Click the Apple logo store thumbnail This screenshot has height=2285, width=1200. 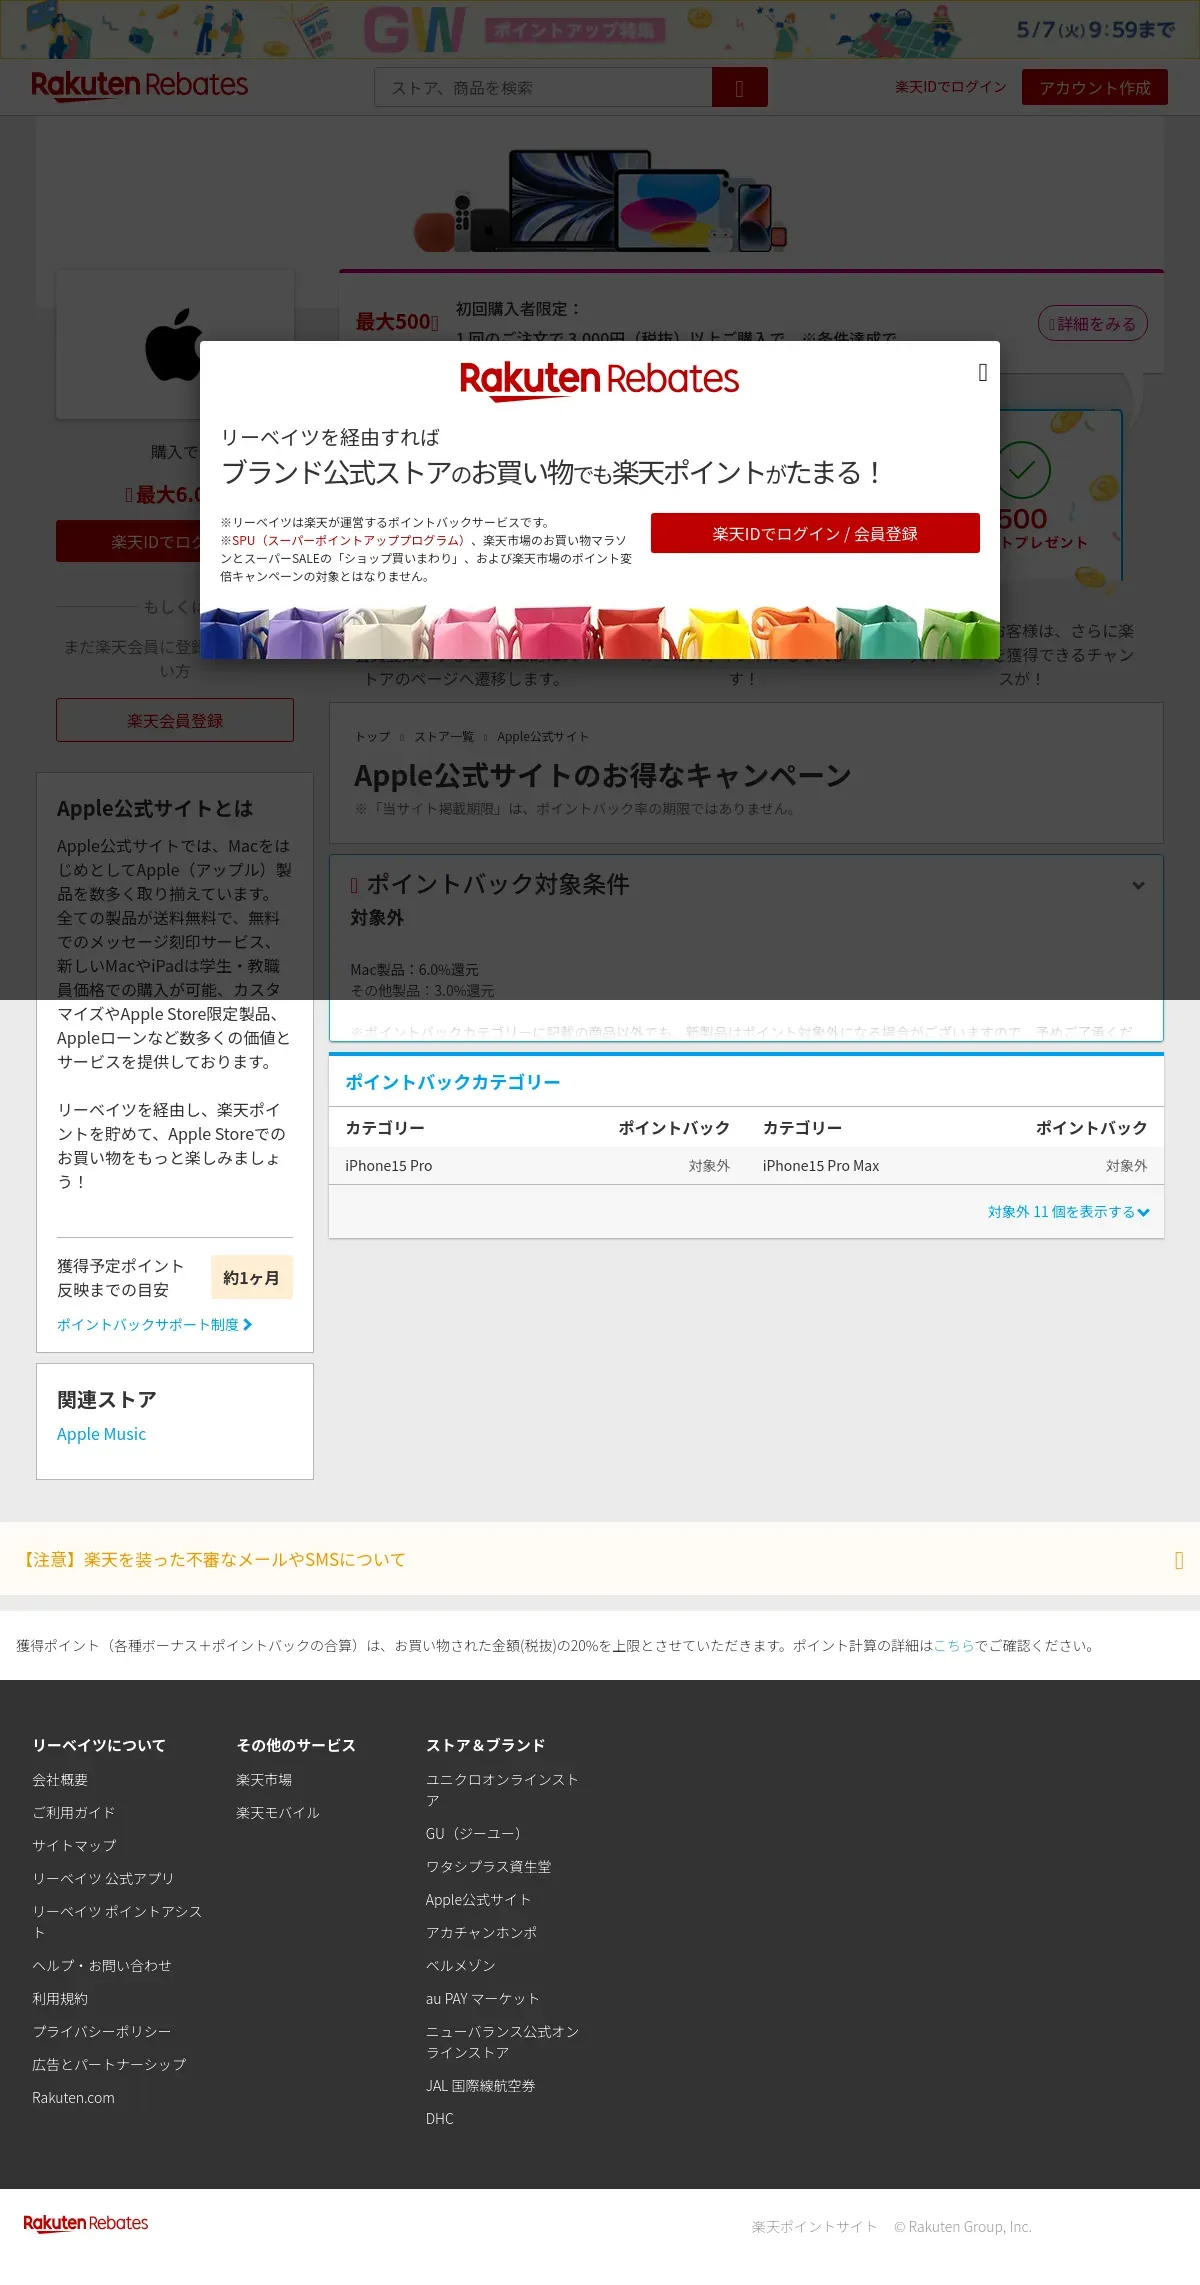[x=175, y=345]
